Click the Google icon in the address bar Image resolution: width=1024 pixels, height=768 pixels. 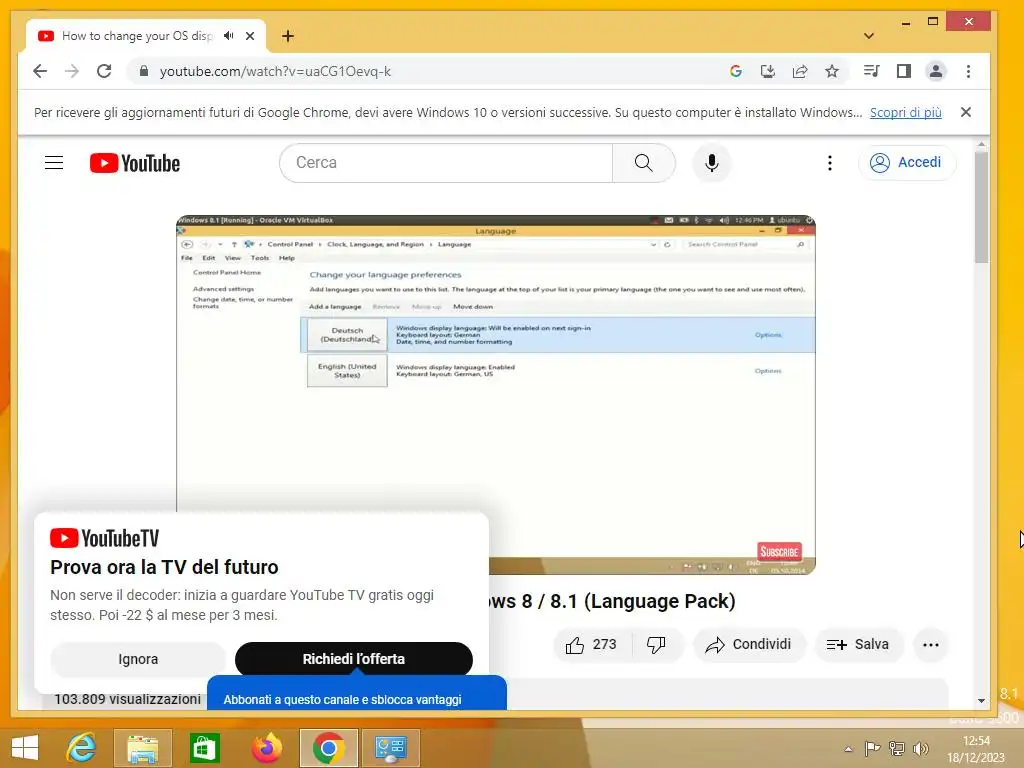(x=736, y=71)
